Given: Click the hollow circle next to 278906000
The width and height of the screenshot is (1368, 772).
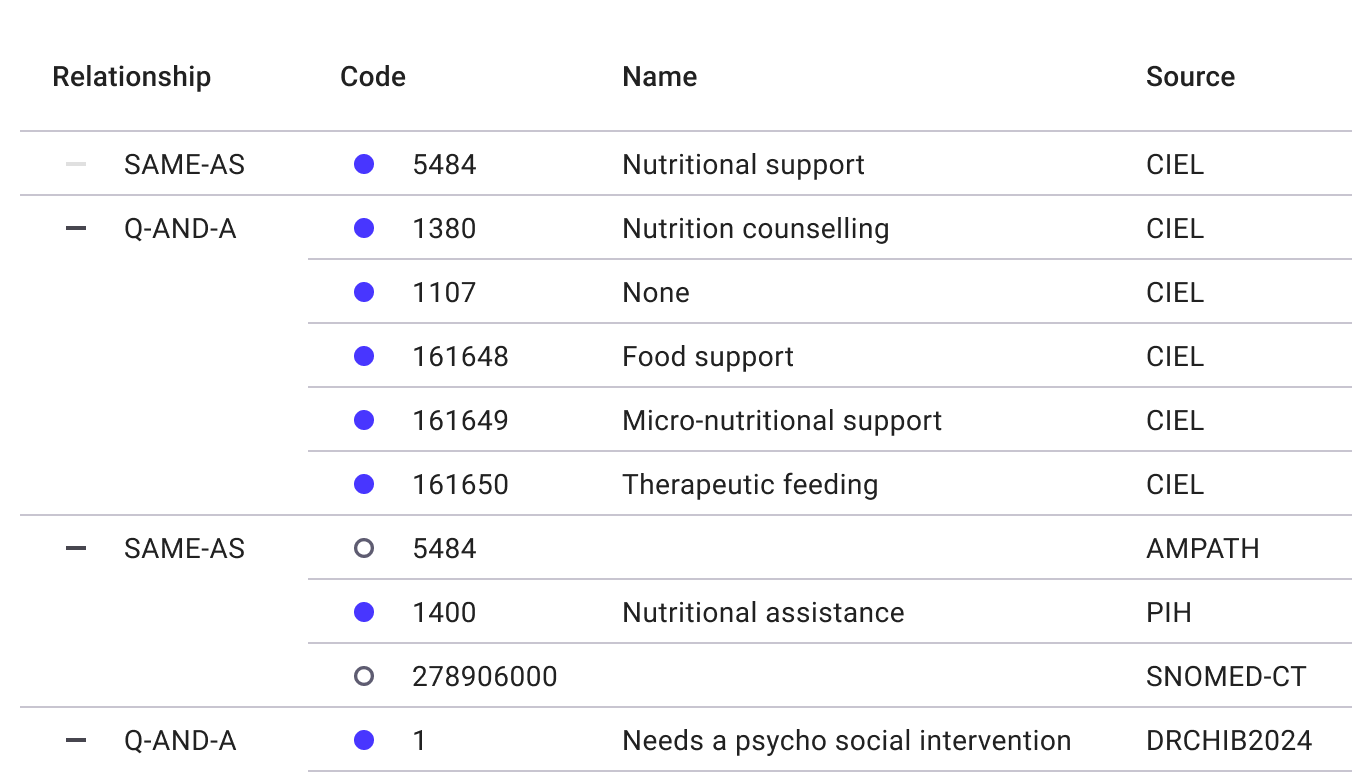Looking at the screenshot, I should 364,676.
